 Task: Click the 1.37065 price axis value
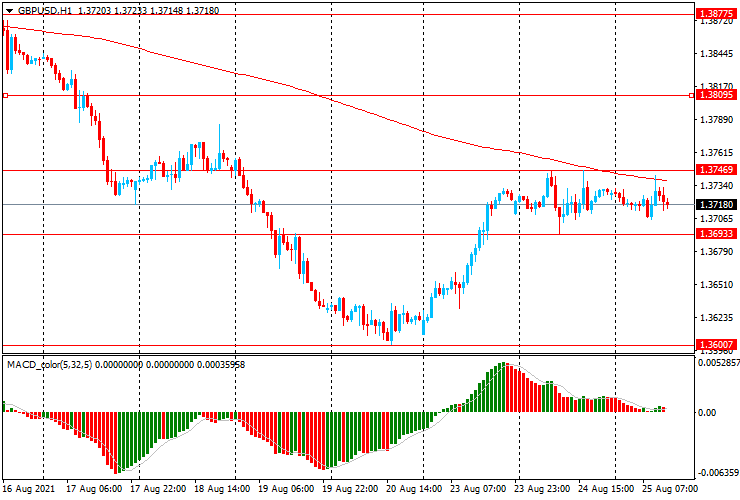(717, 219)
